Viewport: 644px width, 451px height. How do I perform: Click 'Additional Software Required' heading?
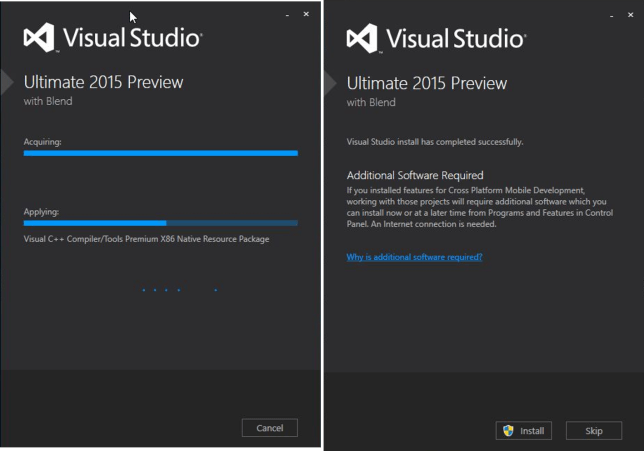click(x=415, y=175)
